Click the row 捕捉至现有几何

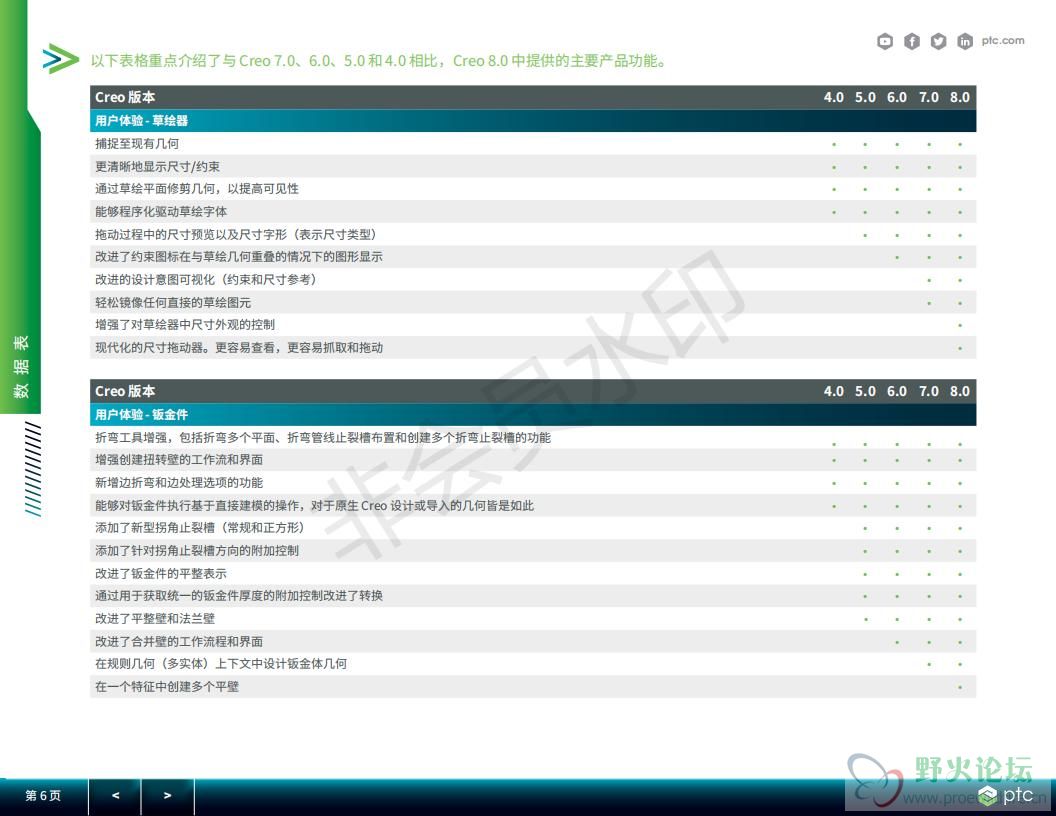tap(533, 143)
